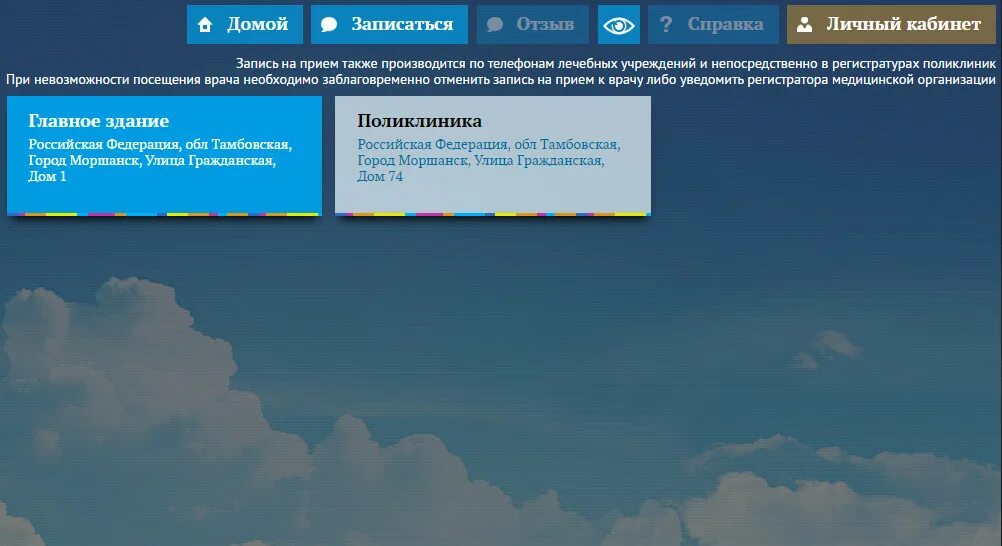The width and height of the screenshot is (1002, 546).
Task: Open the Отзыв menu item
Action: [x=532, y=24]
